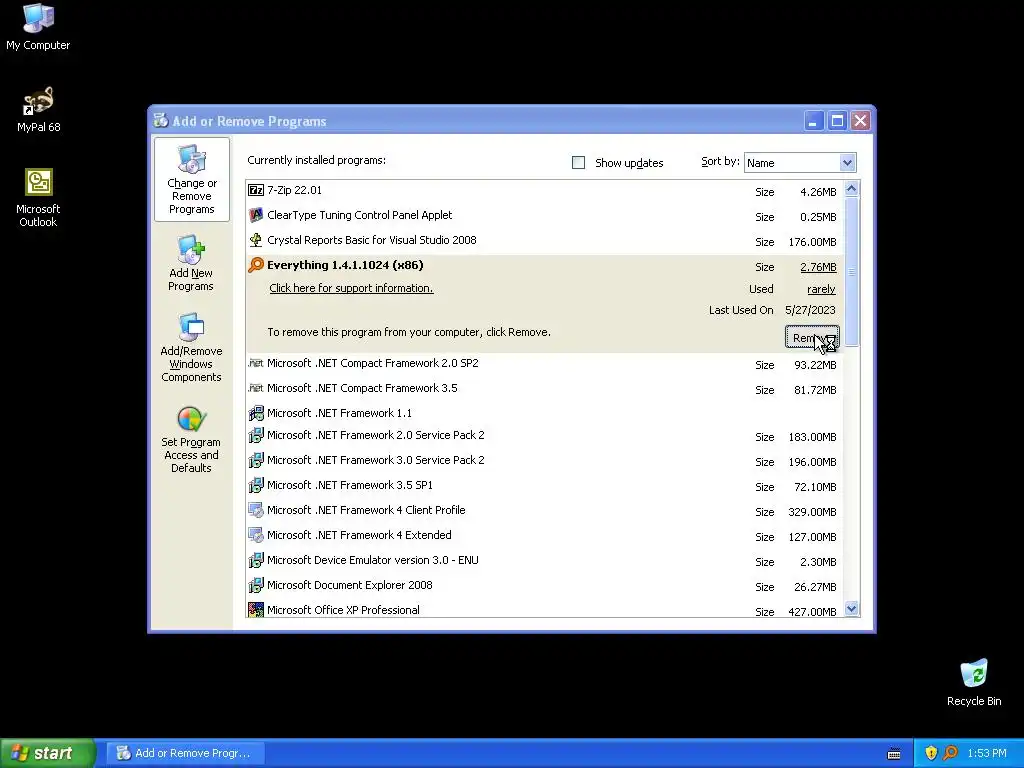Image resolution: width=1024 pixels, height=768 pixels.
Task: Click the security shield tray icon
Action: [x=931, y=753]
